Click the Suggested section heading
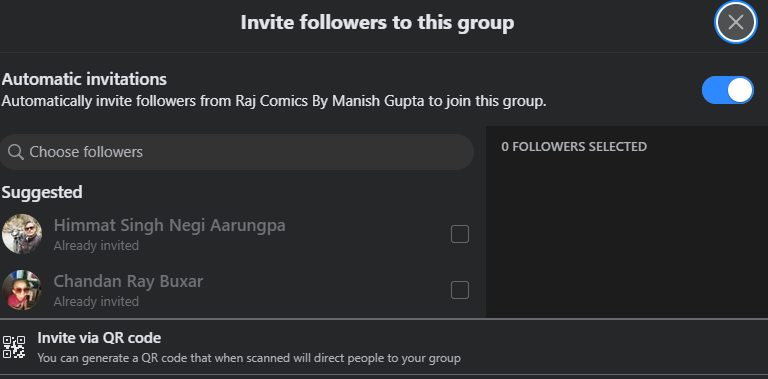The width and height of the screenshot is (768, 379). (42, 192)
